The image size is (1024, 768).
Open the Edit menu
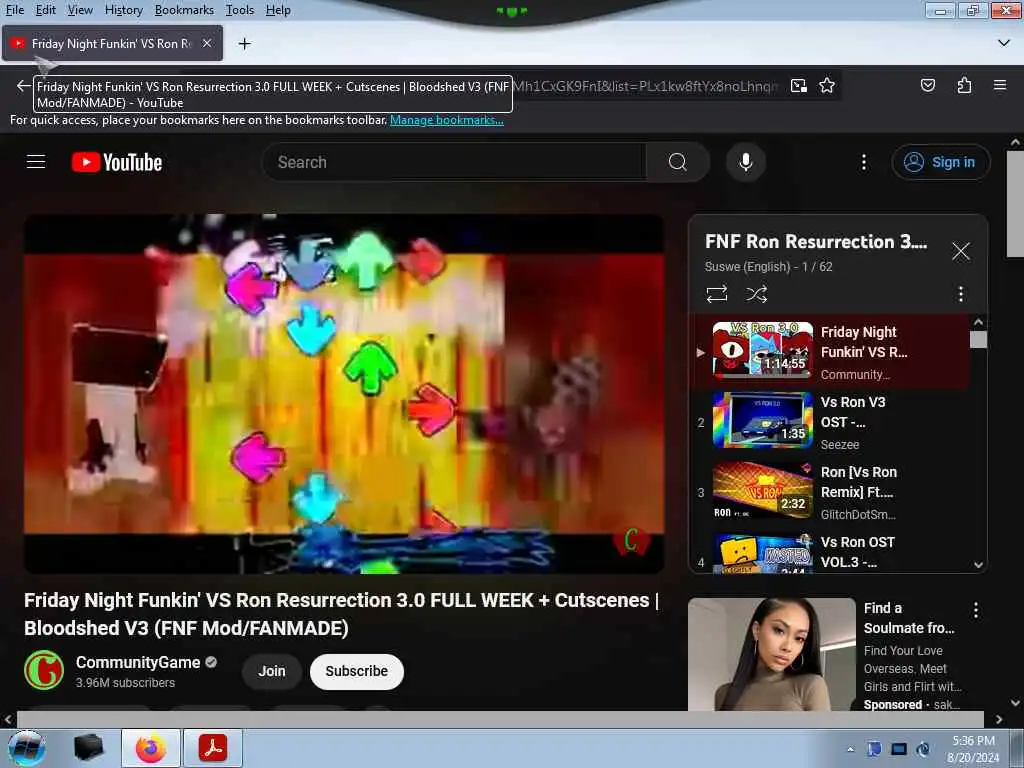[45, 10]
